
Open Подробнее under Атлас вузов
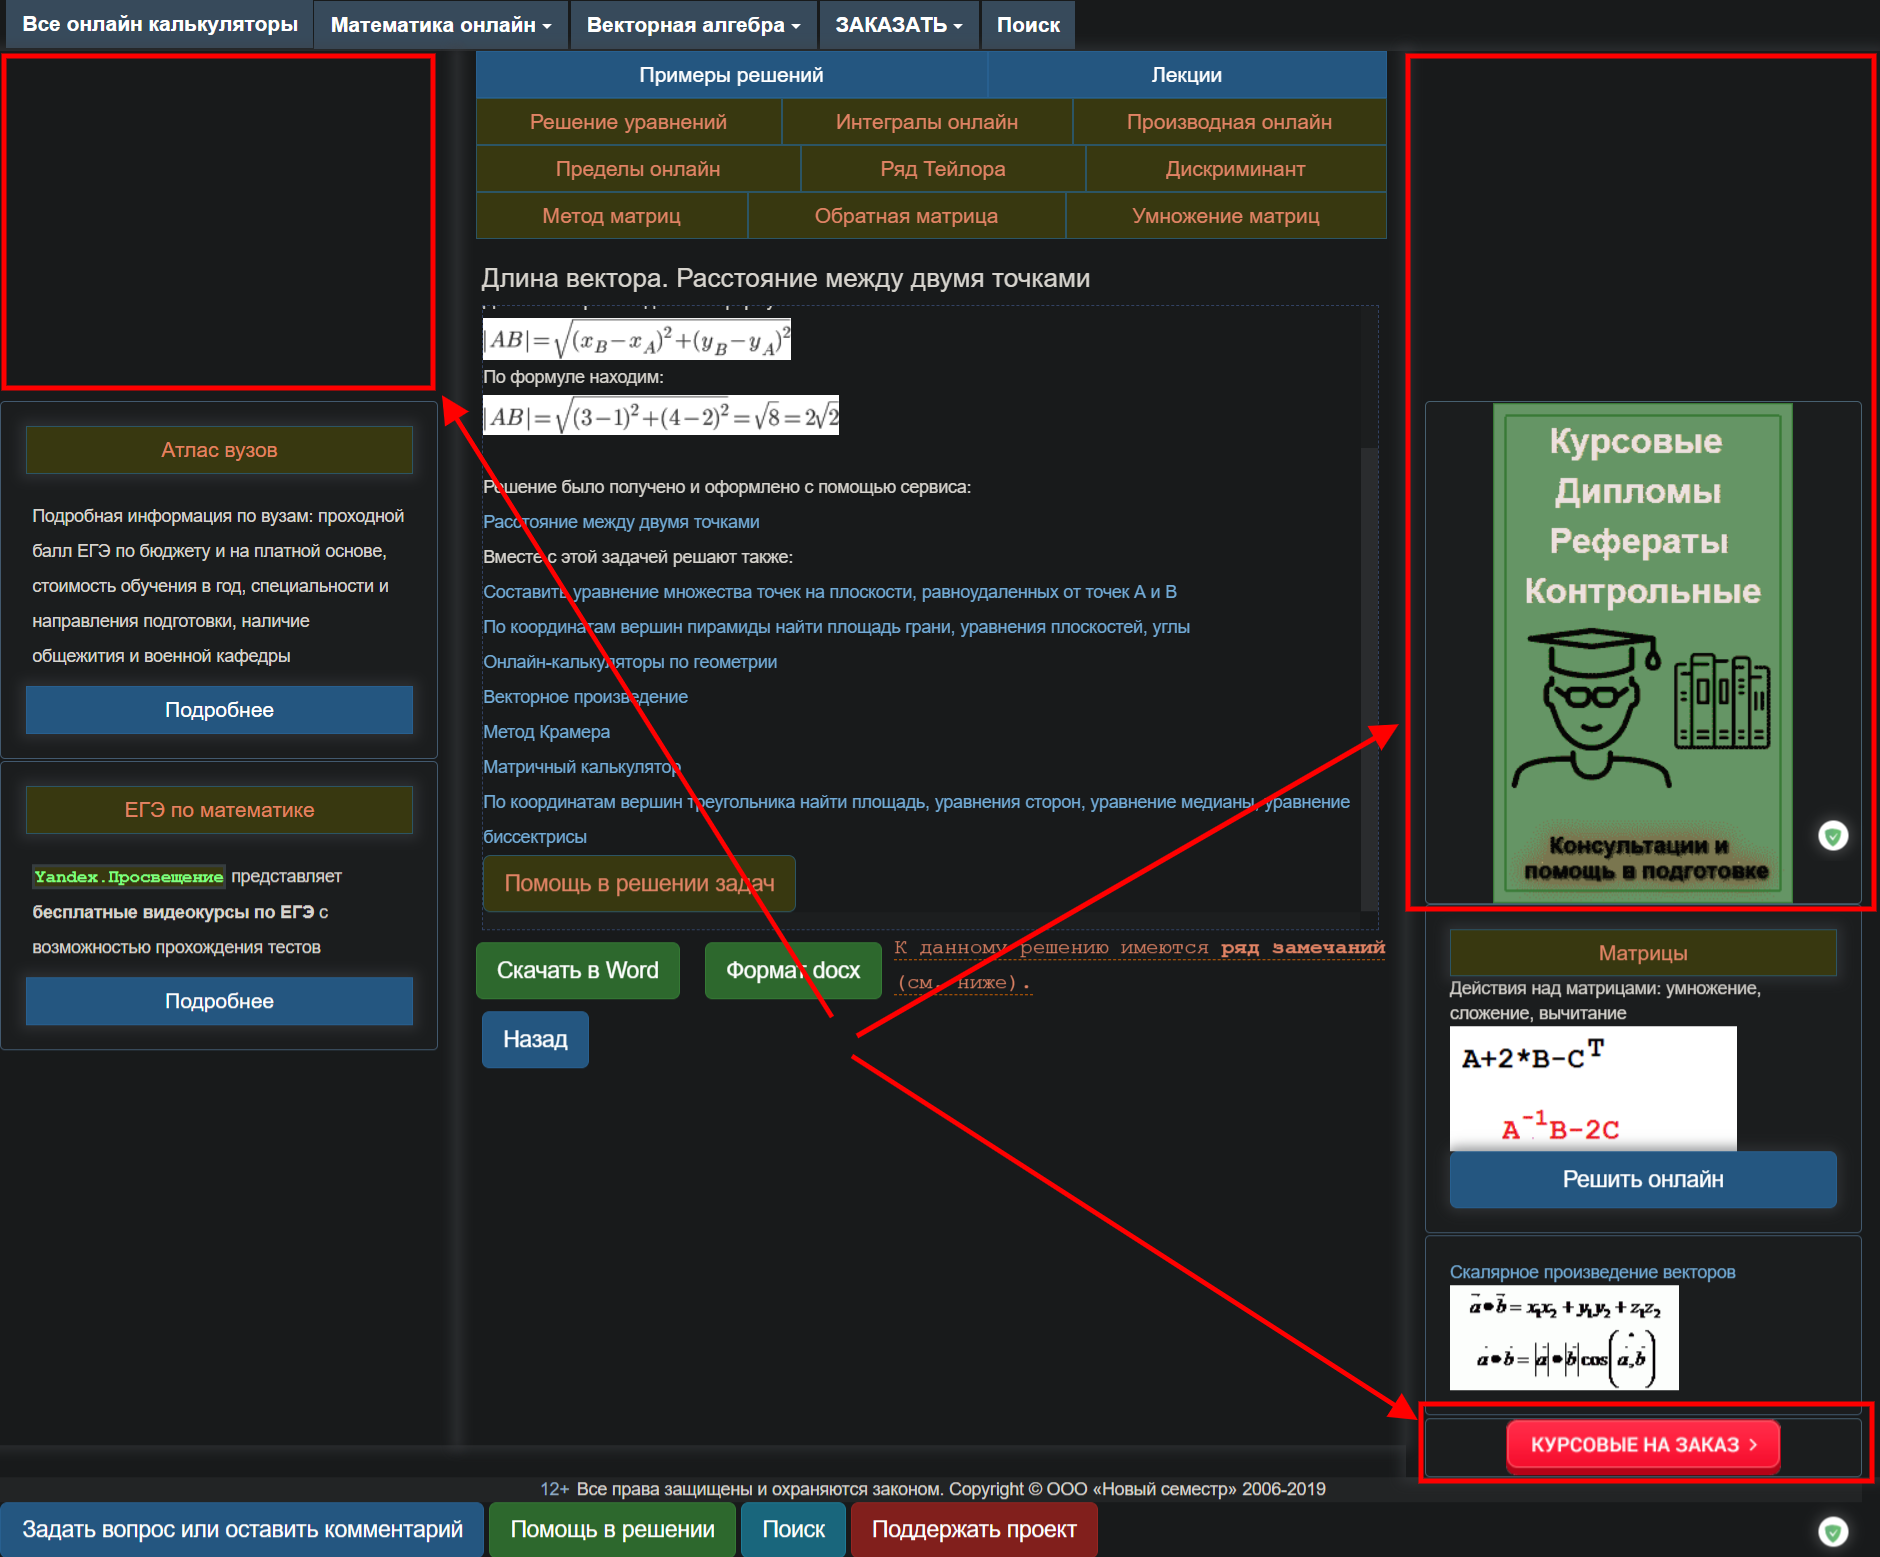(219, 709)
